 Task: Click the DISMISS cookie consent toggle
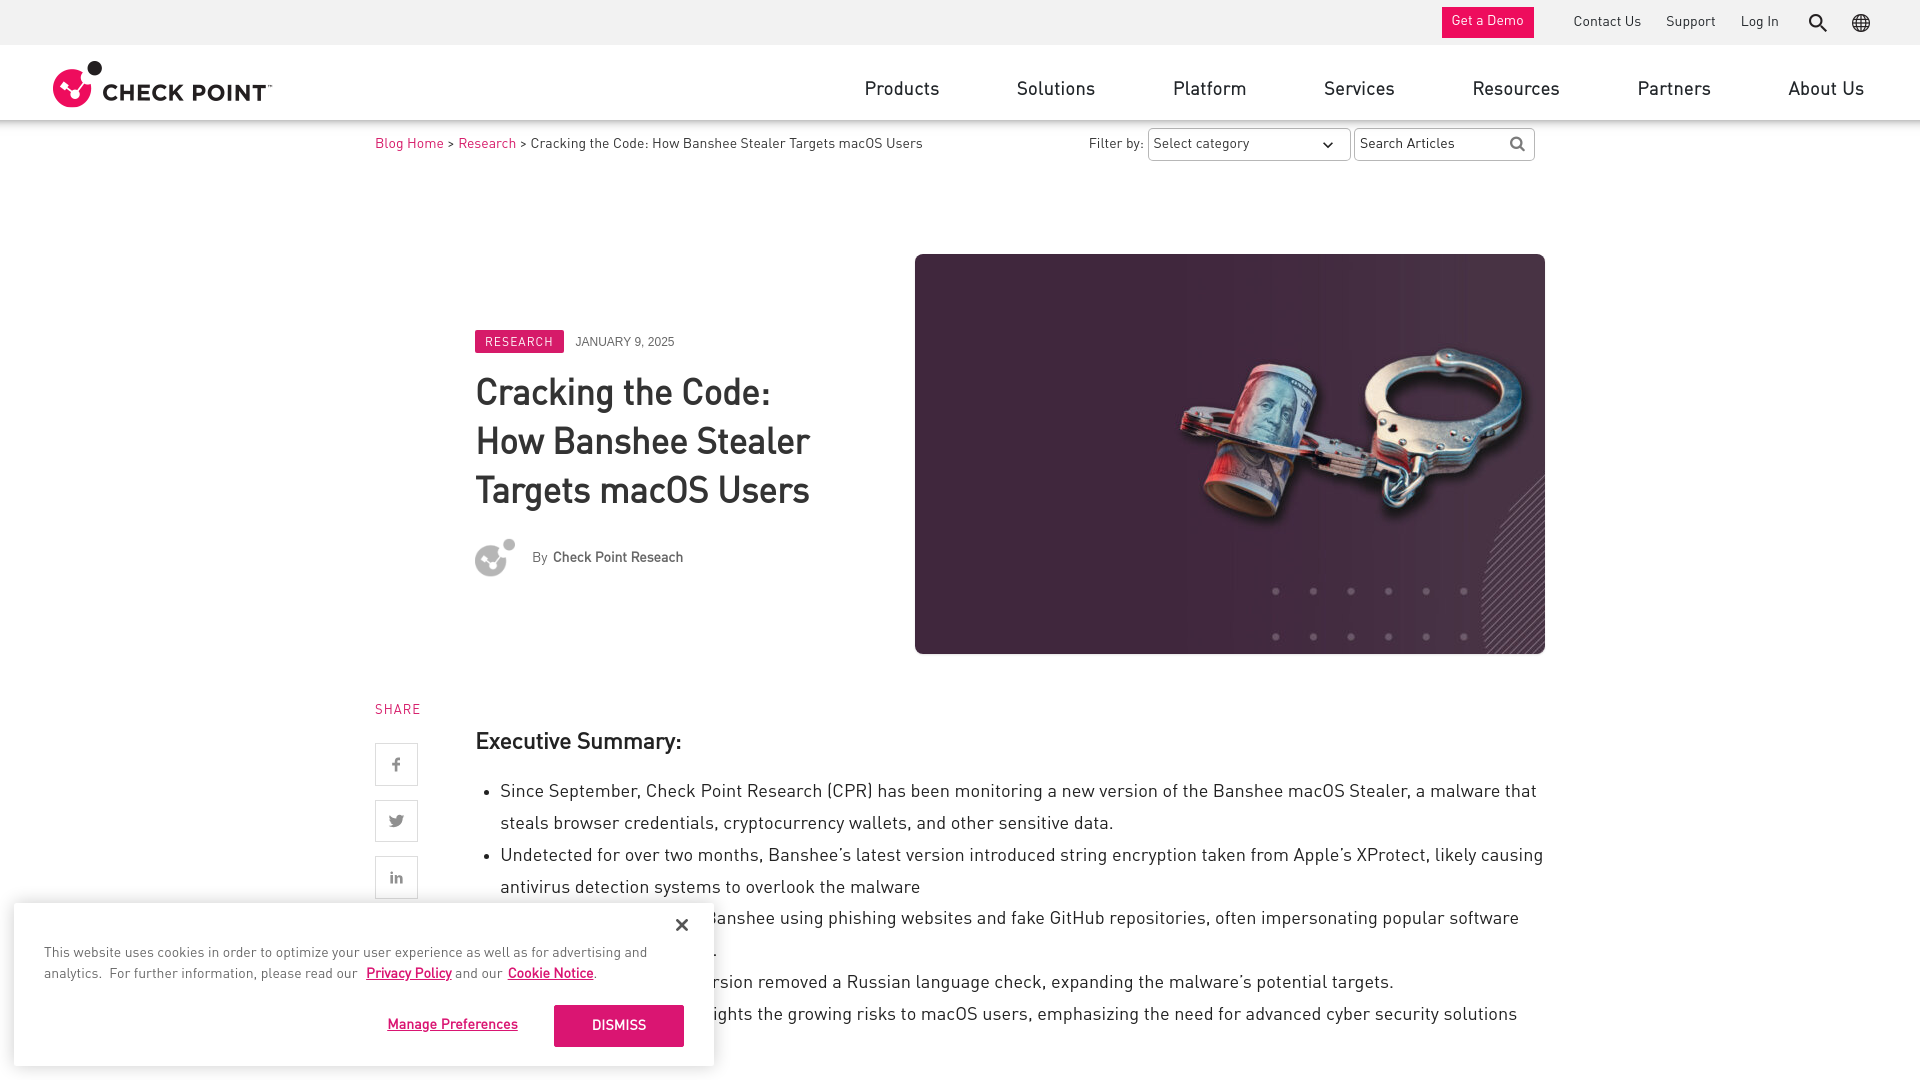(x=617, y=1026)
